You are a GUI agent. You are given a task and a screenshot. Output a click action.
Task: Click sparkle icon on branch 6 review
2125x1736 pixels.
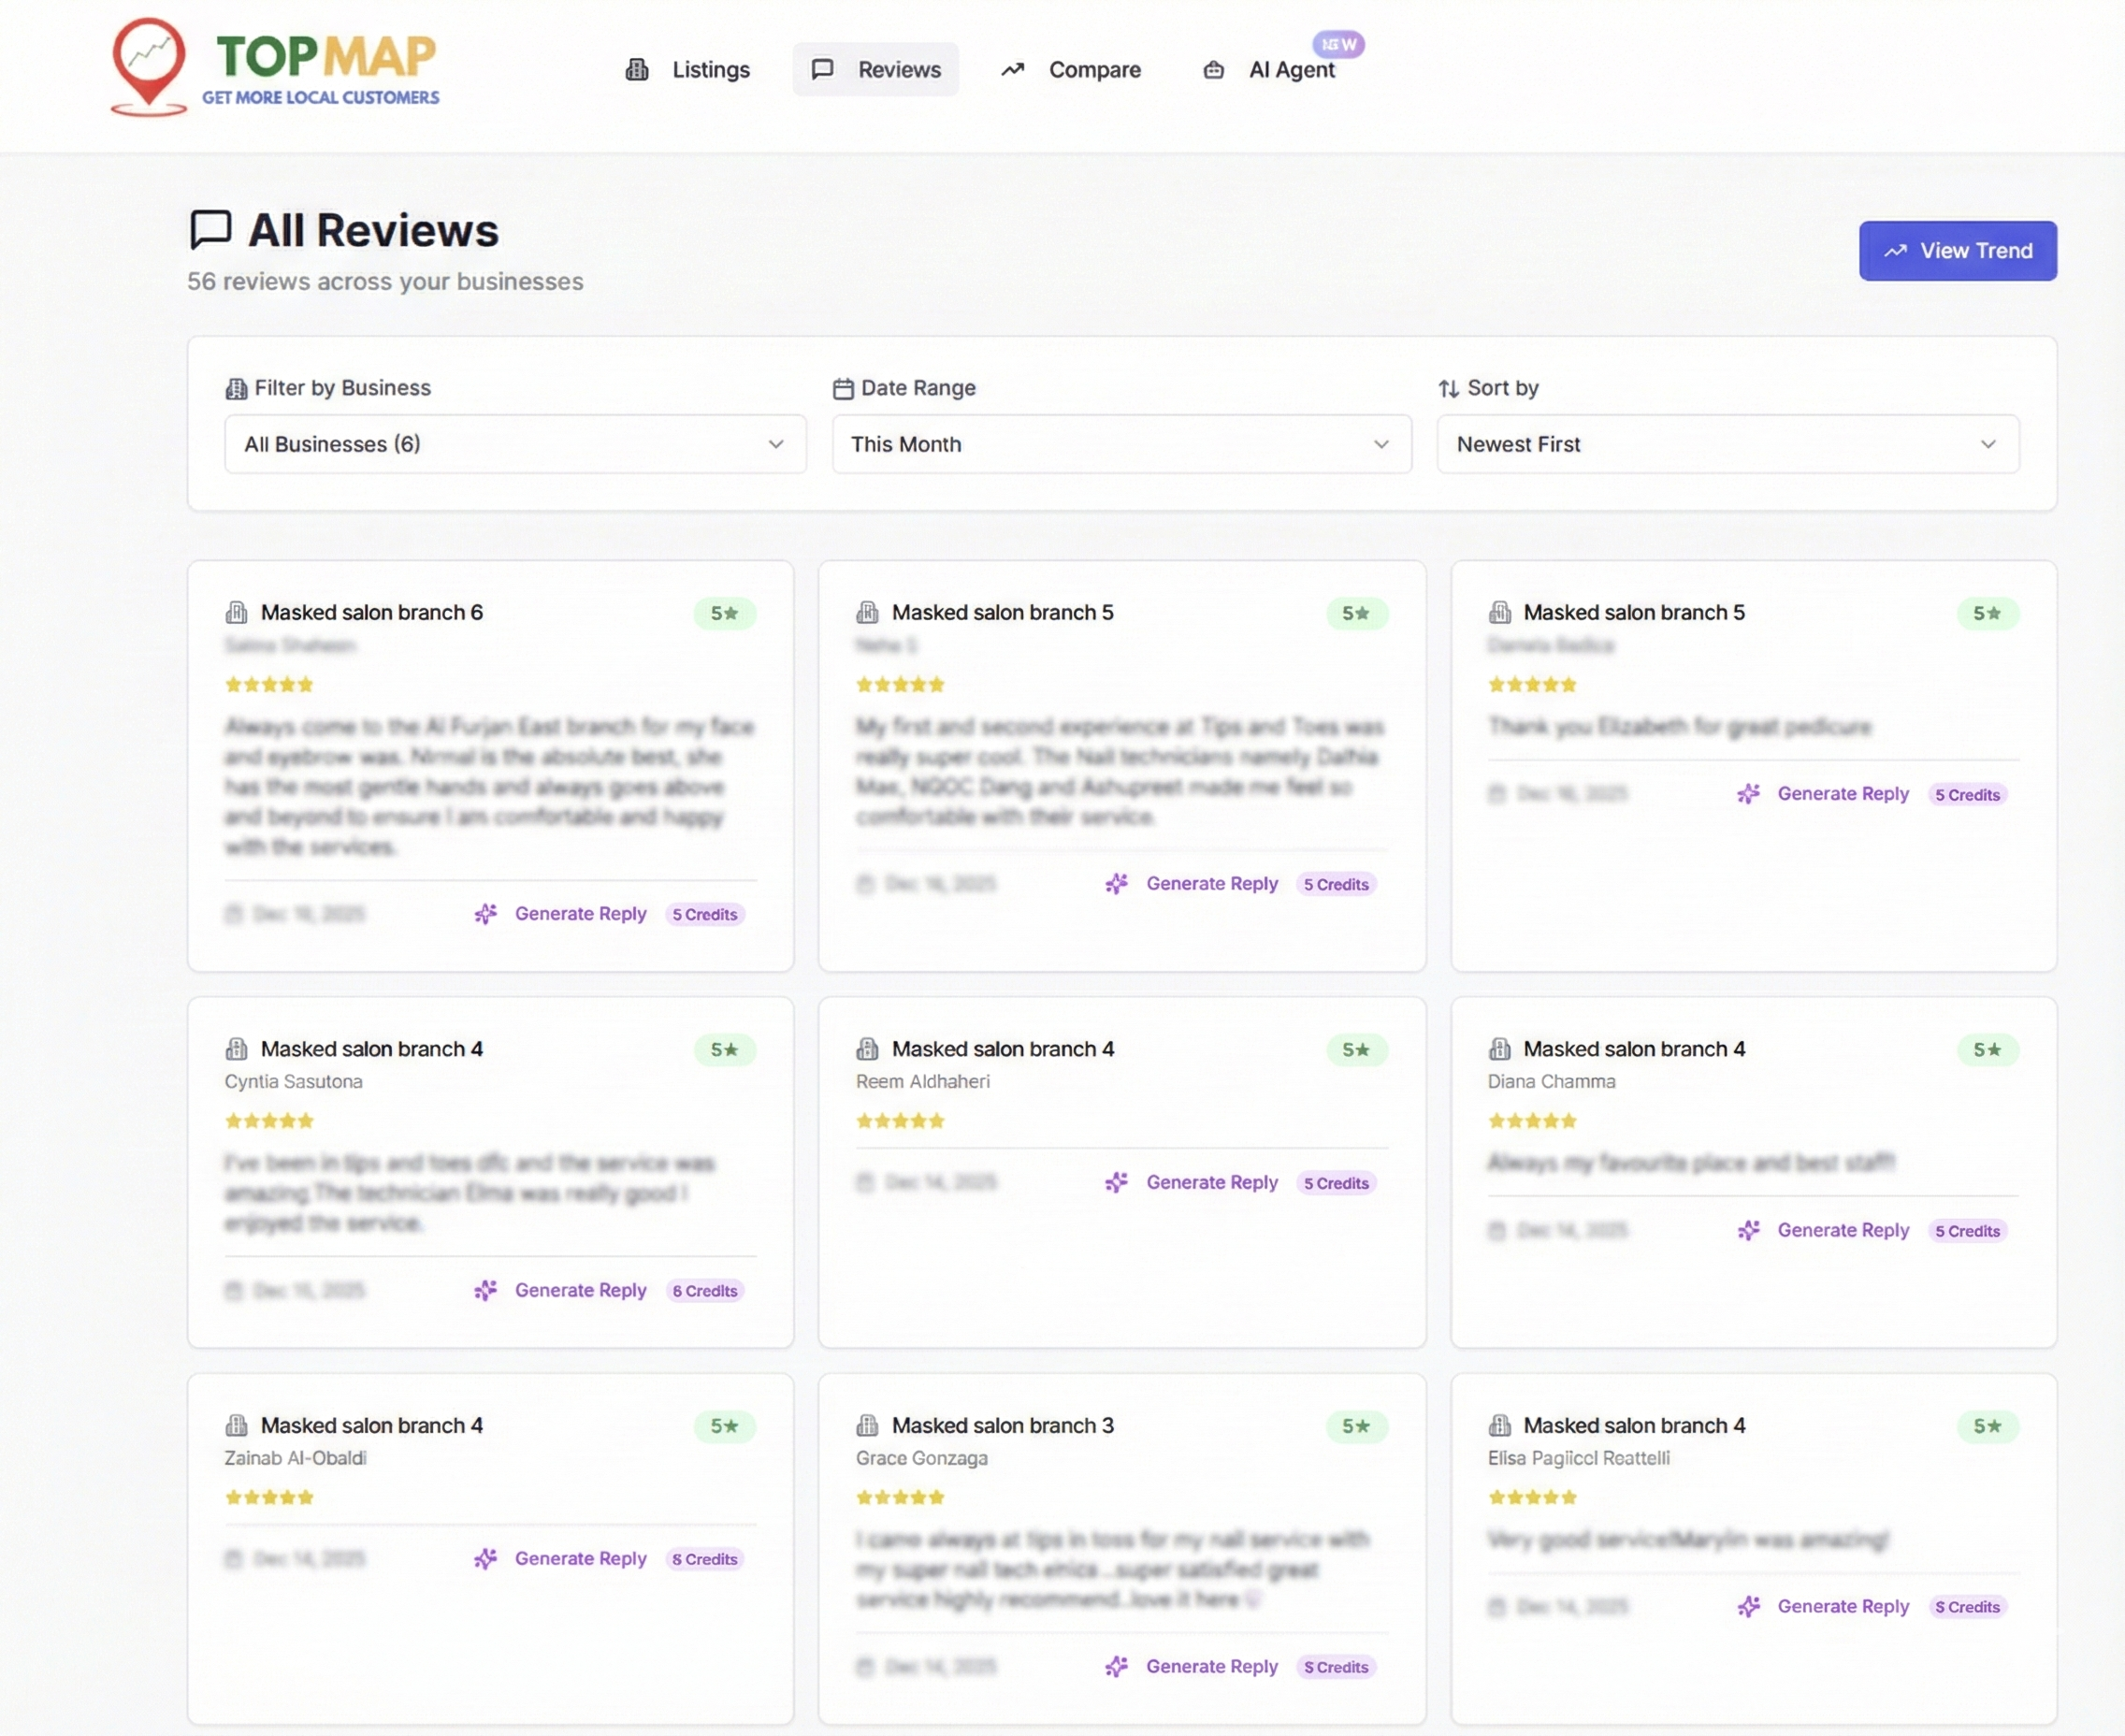[485, 914]
